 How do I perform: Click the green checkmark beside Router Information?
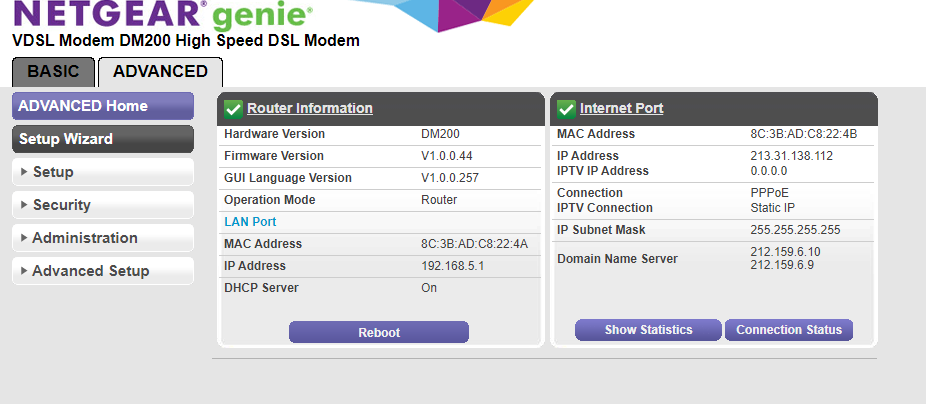click(x=233, y=108)
